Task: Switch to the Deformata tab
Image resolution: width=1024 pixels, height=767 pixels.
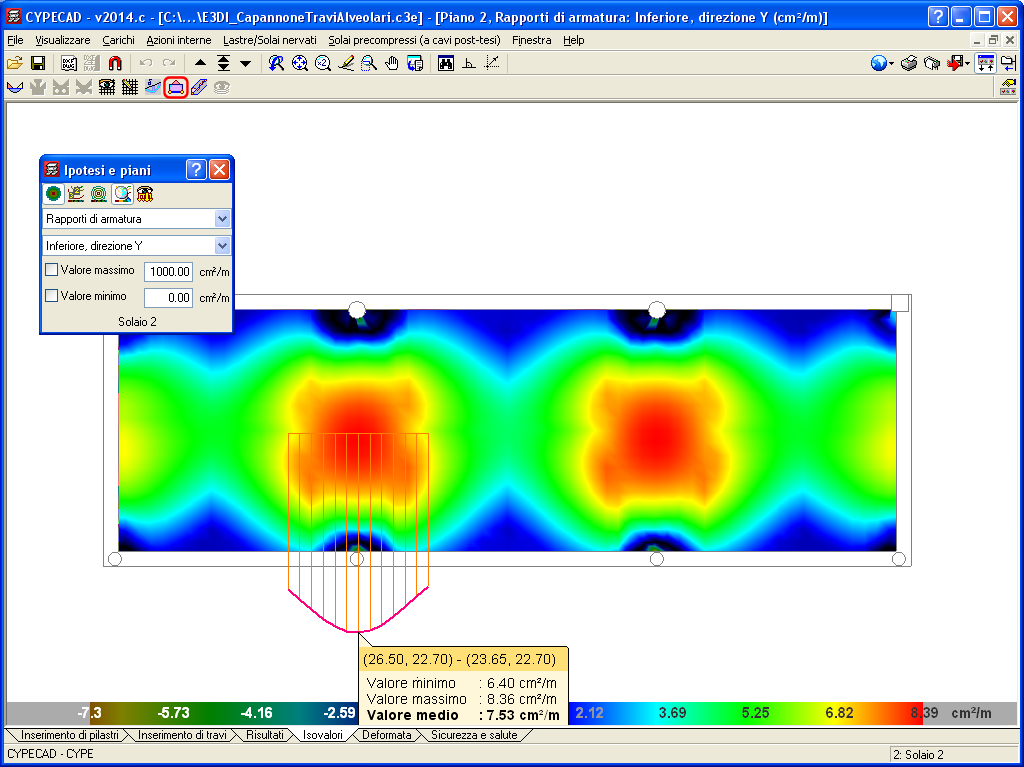Action: point(387,735)
